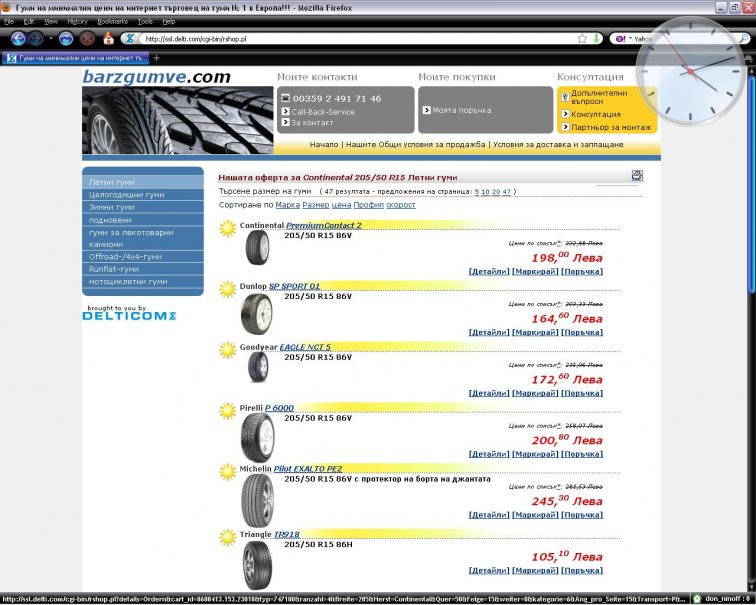The width and height of the screenshot is (756, 605).
Task: Go to the Home page icon
Action: pyautogui.click(x=108, y=39)
